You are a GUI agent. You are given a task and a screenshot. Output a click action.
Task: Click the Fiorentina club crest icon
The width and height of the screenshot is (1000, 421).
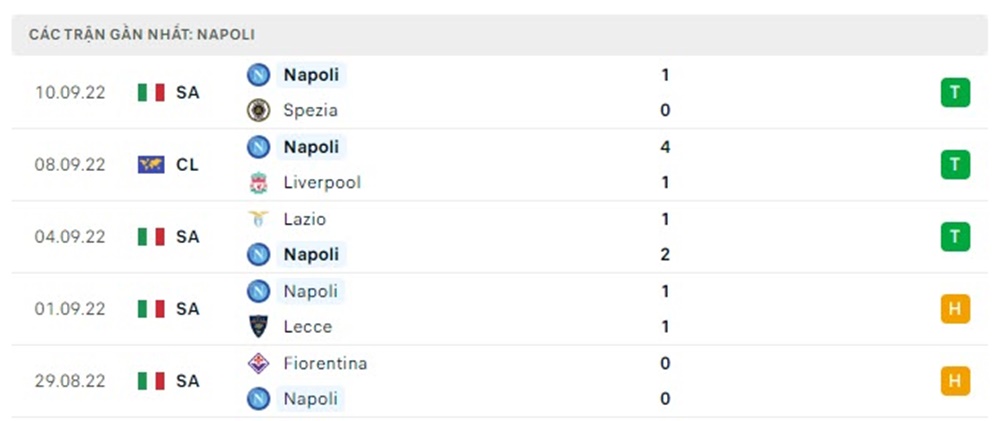pyautogui.click(x=258, y=363)
